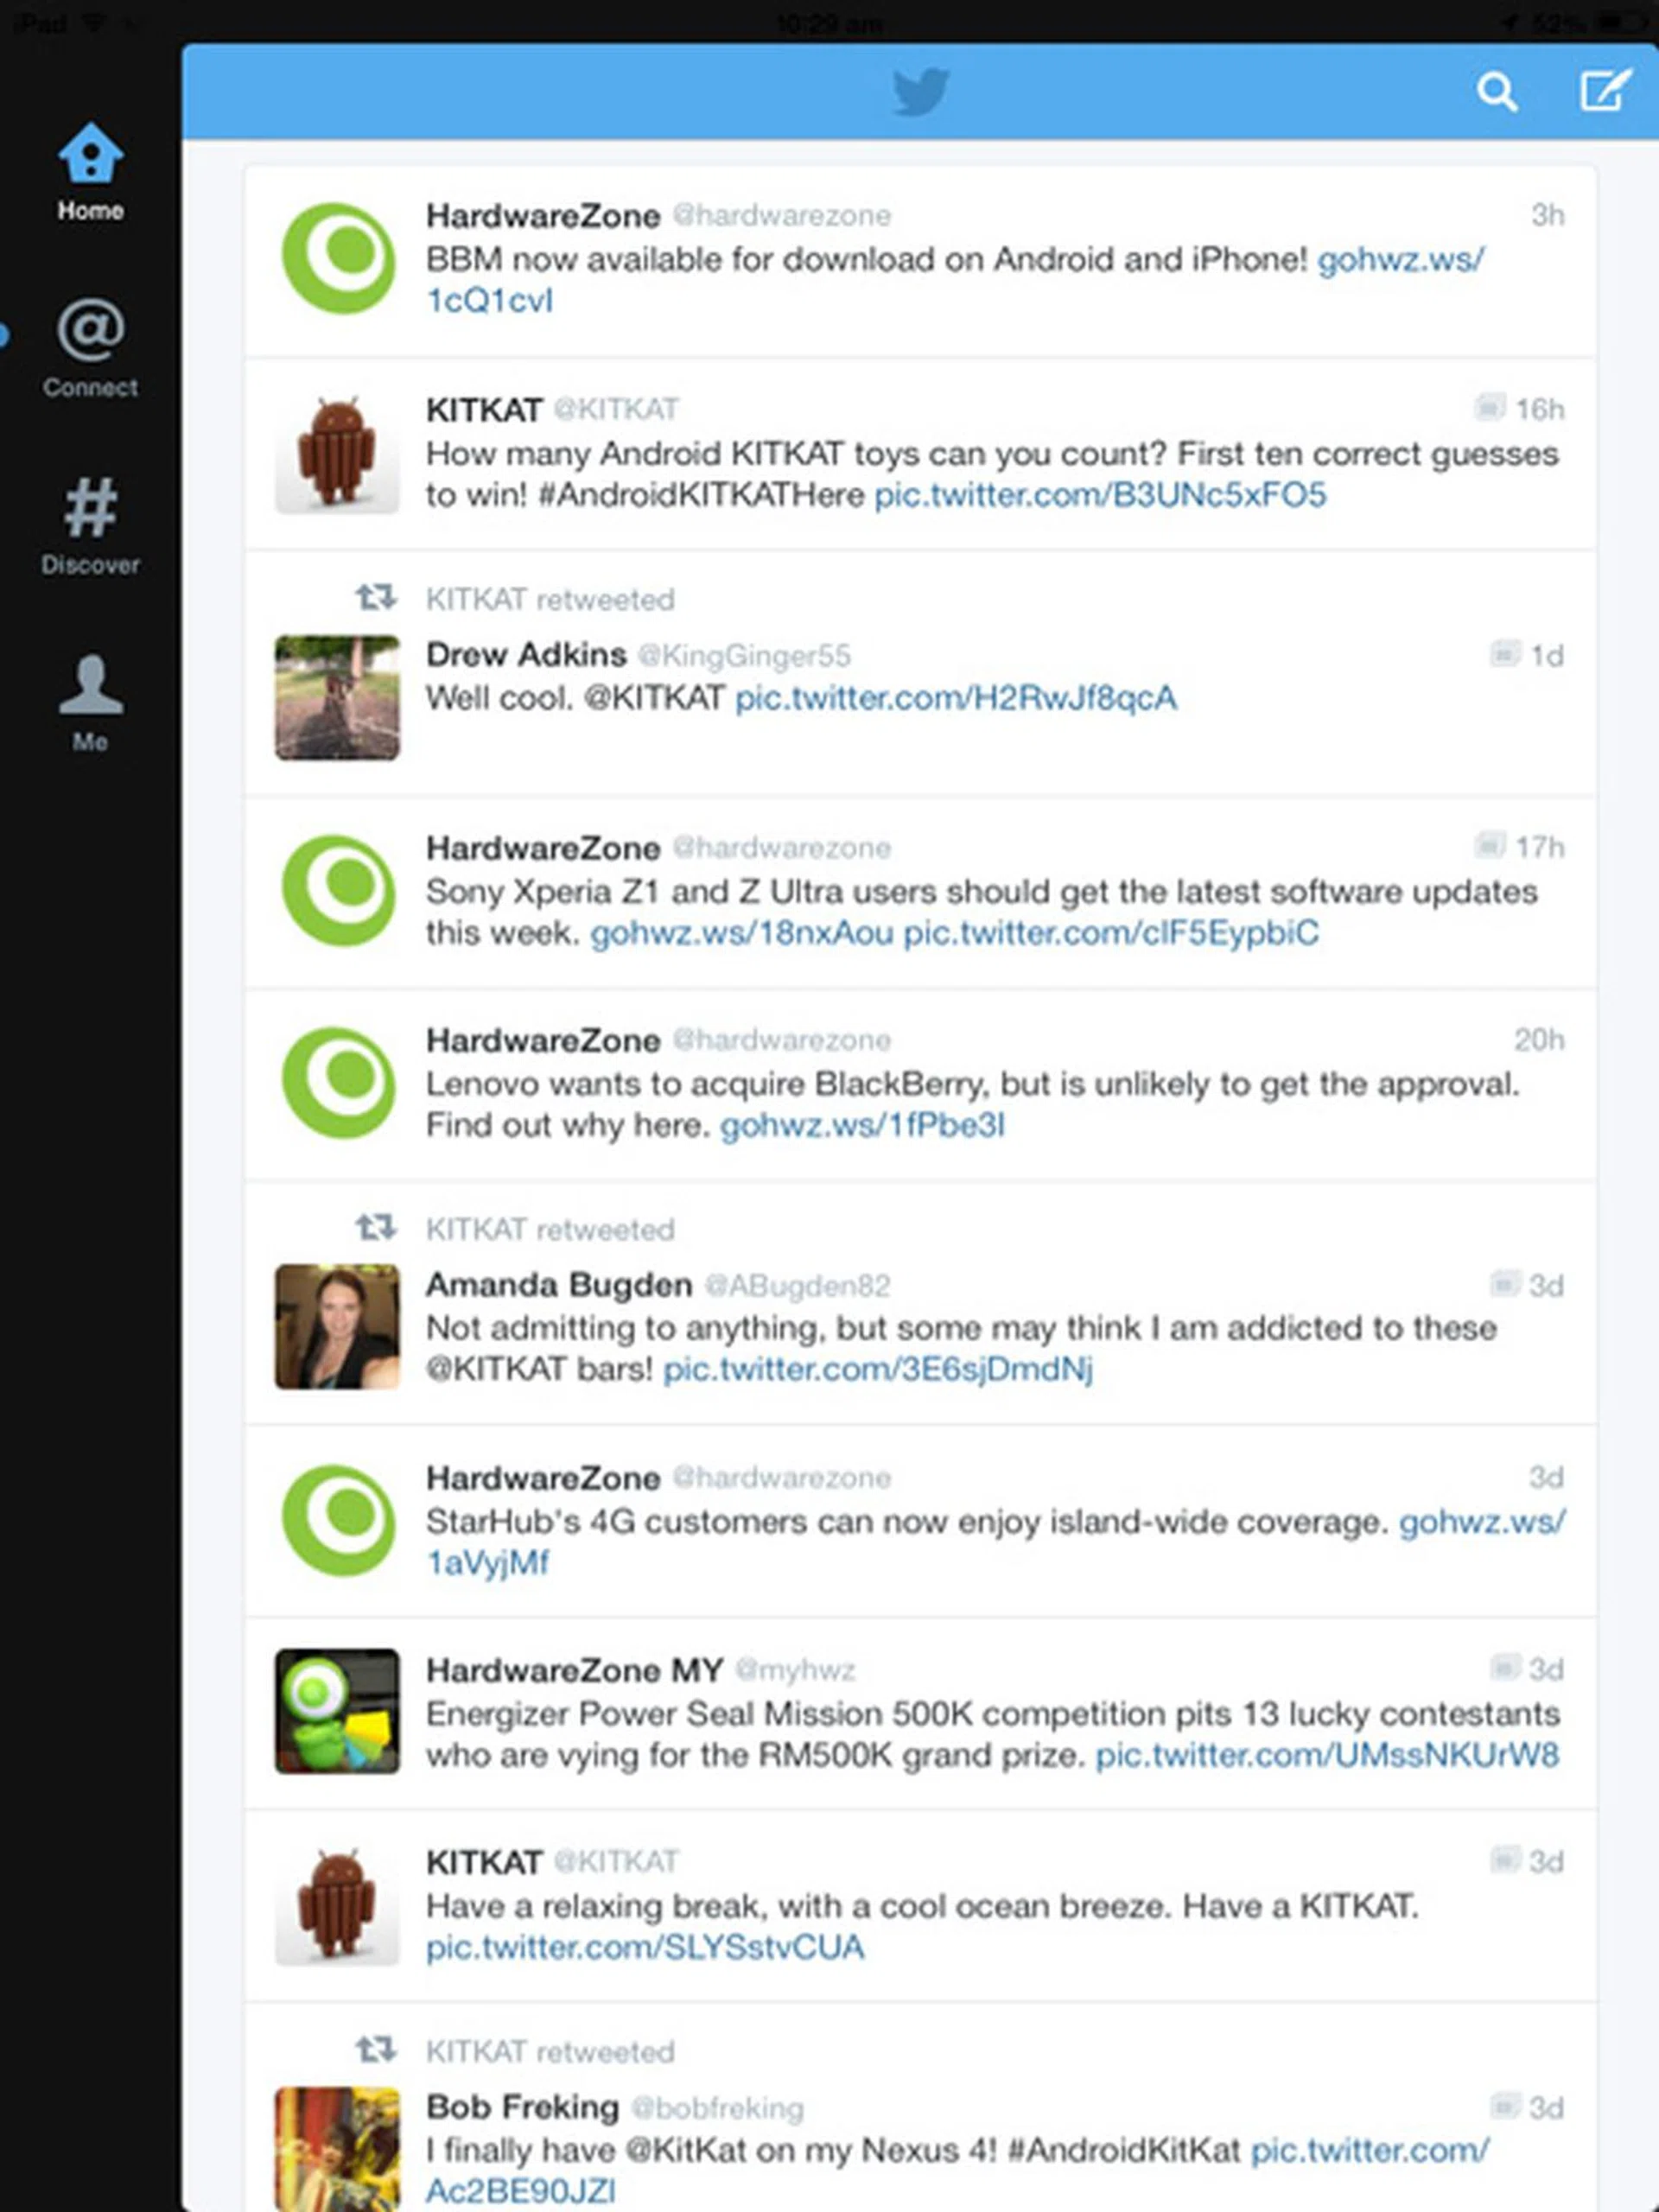The image size is (1659, 2212).
Task: Tap HardwareZone MY avatar thumbnail
Action: coord(337,1712)
